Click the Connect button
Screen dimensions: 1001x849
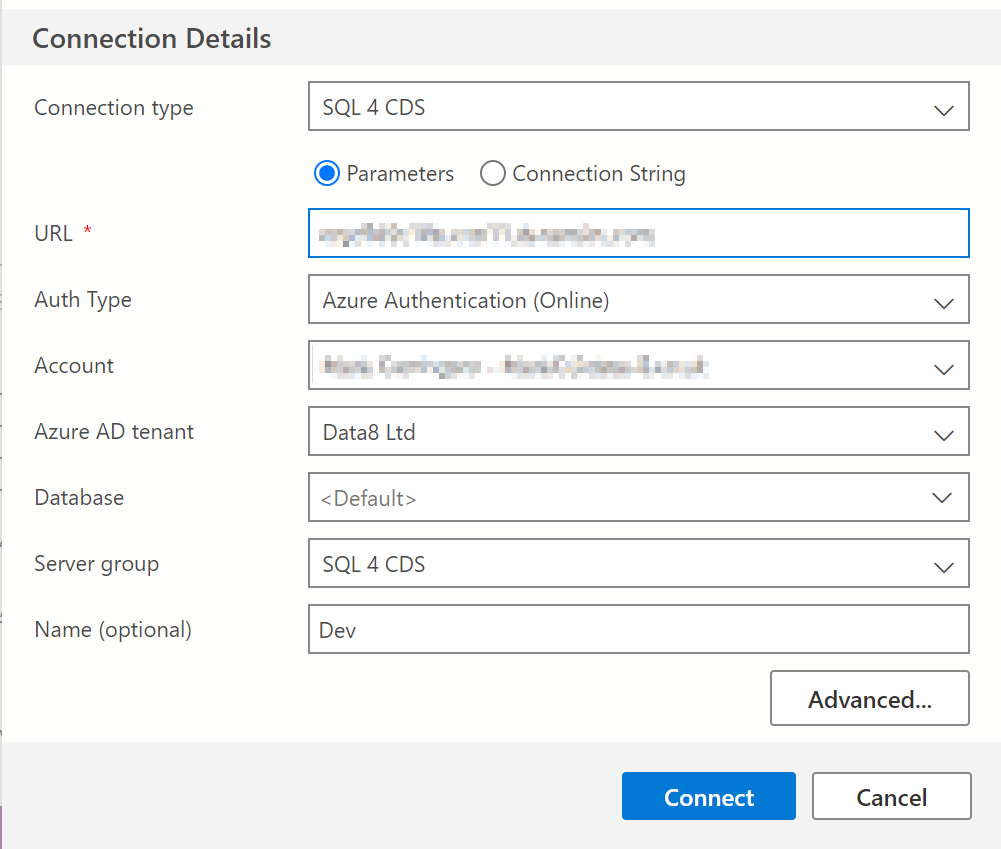pos(709,796)
